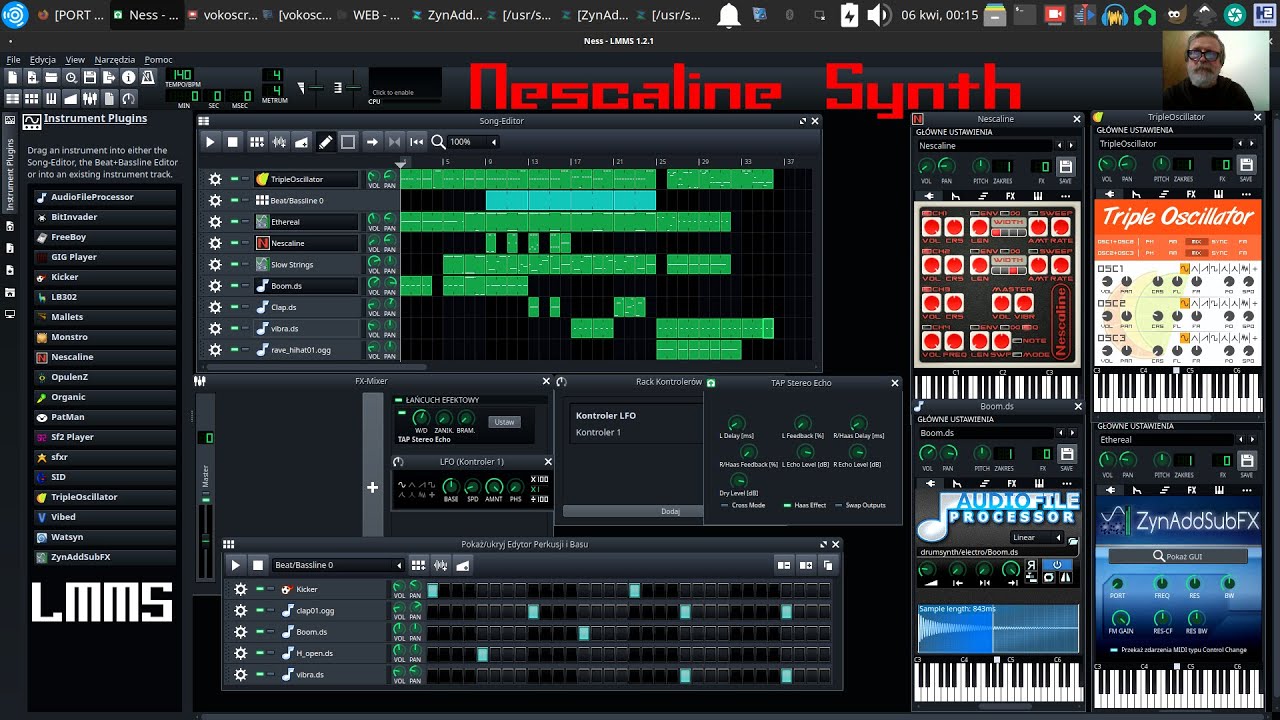
Task: Click the tempo 140 BPM display
Action: [x=181, y=76]
